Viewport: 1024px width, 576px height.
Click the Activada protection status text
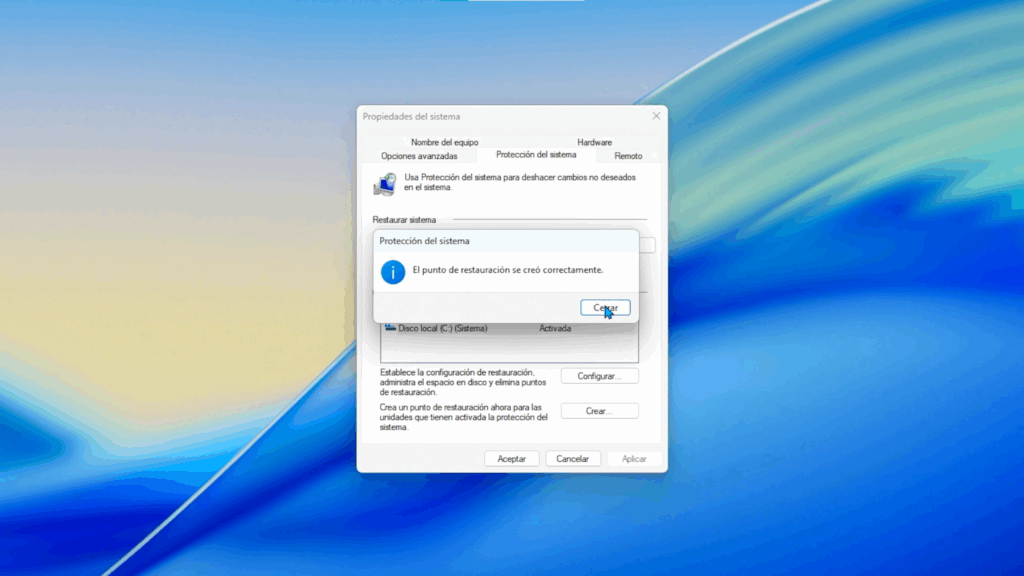[555, 328]
